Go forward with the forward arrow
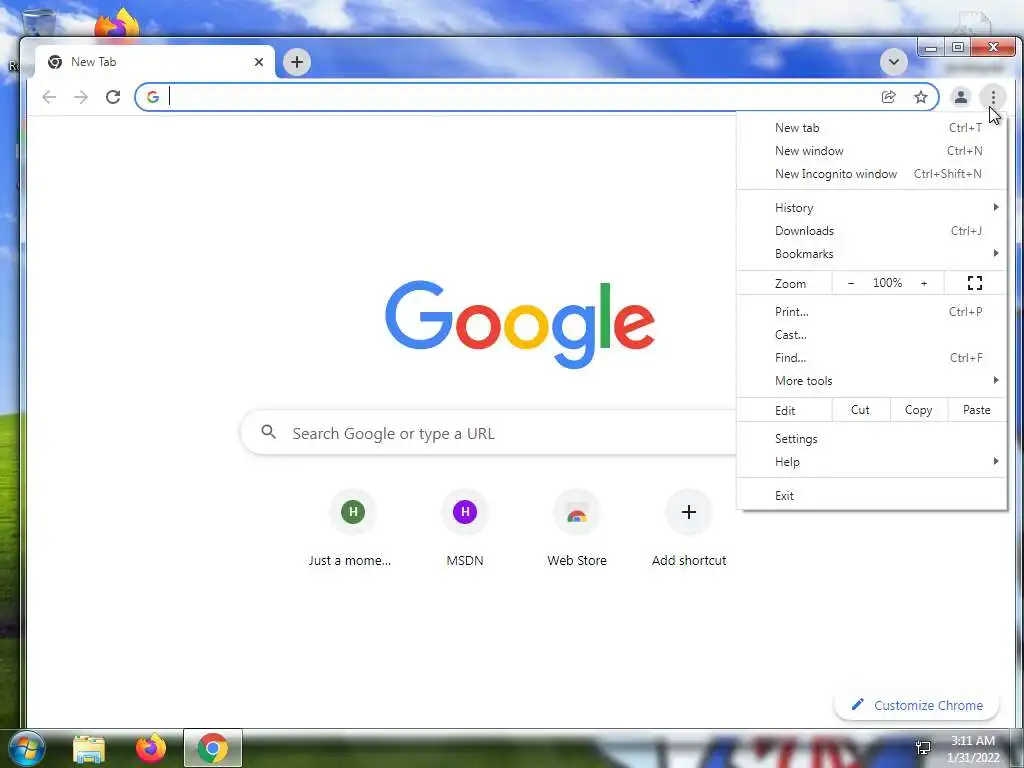Screen dimensions: 1024x768 pos(81,97)
